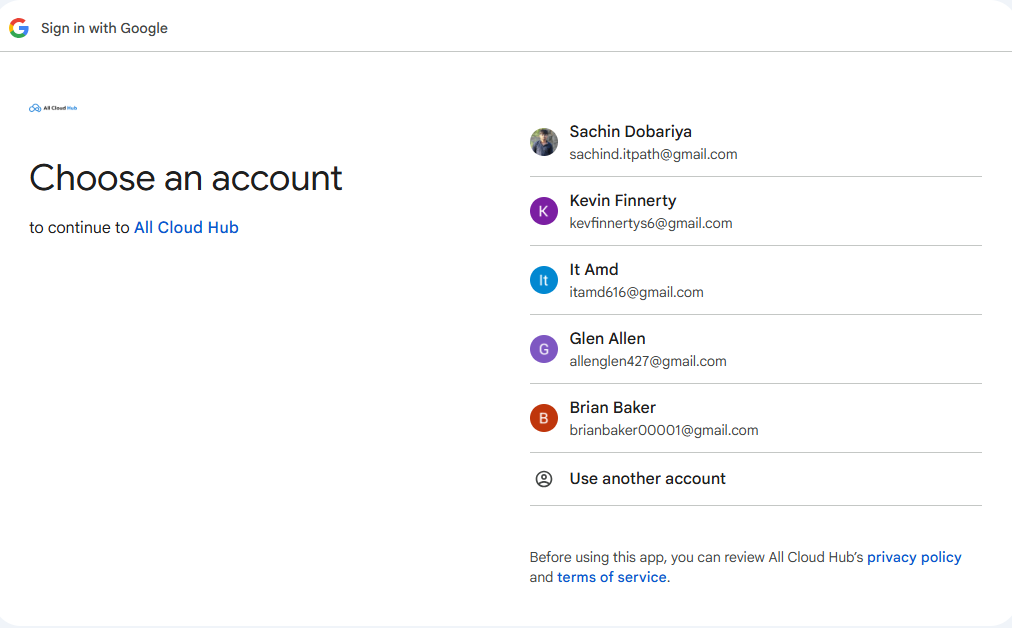Viewport: 1012px width, 628px height.
Task: Click Kevin Finnerty's purple avatar circle
Action: click(543, 211)
